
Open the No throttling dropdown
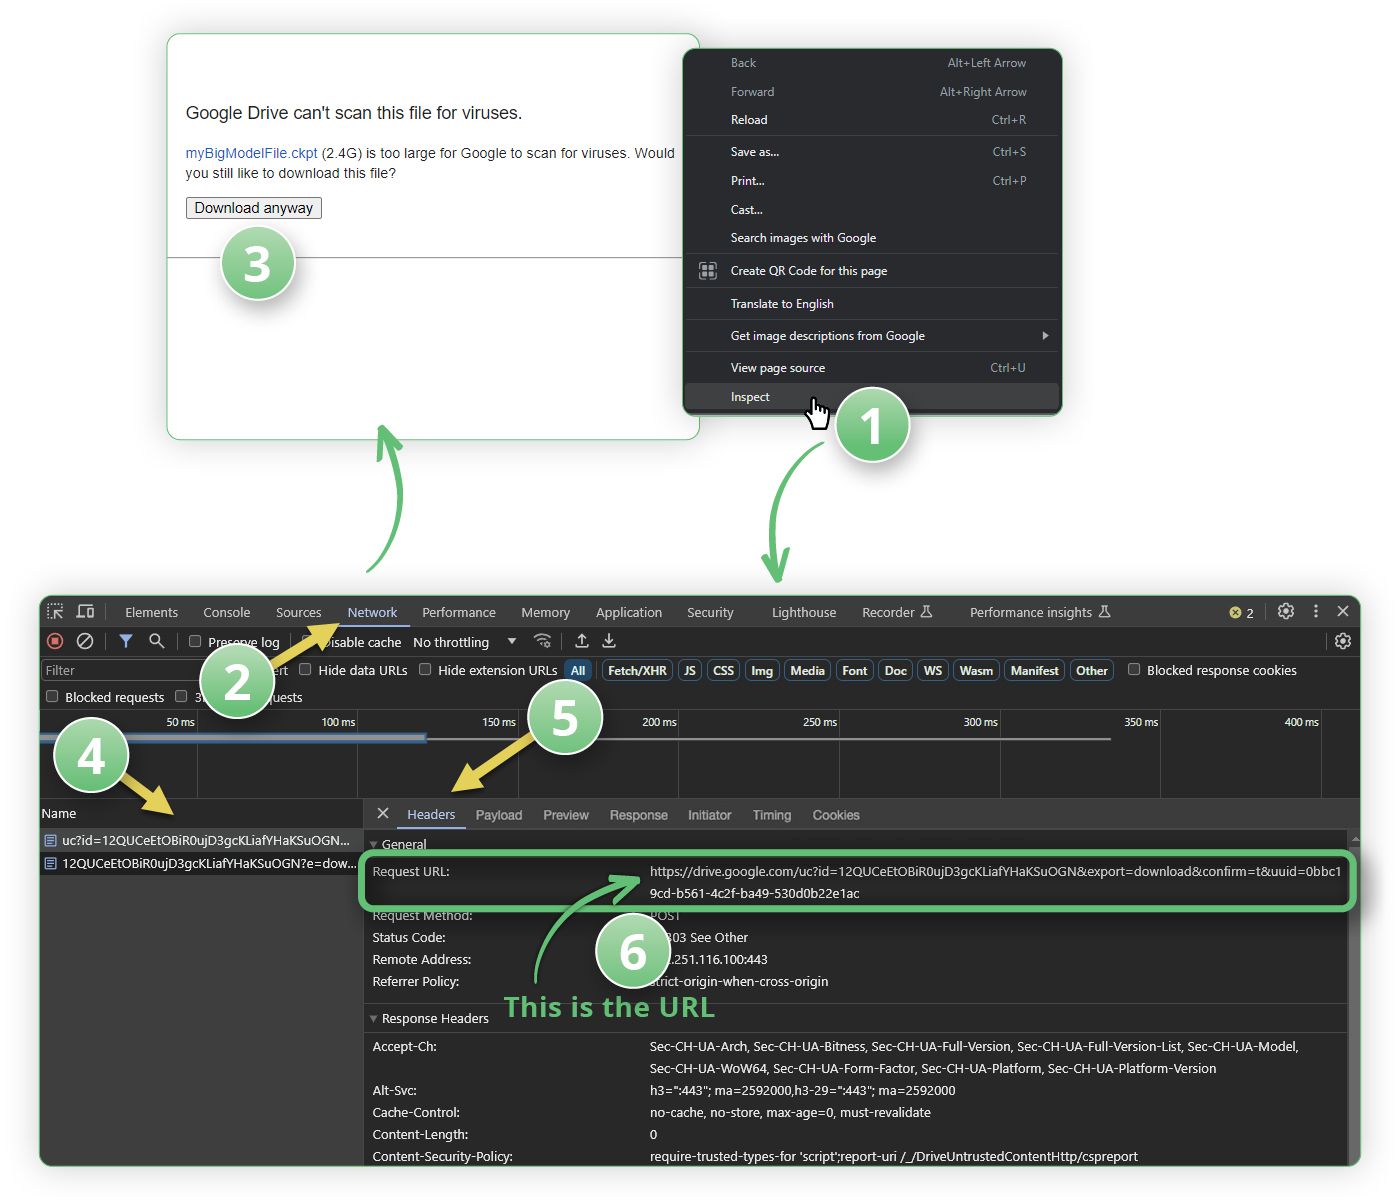[x=464, y=642]
